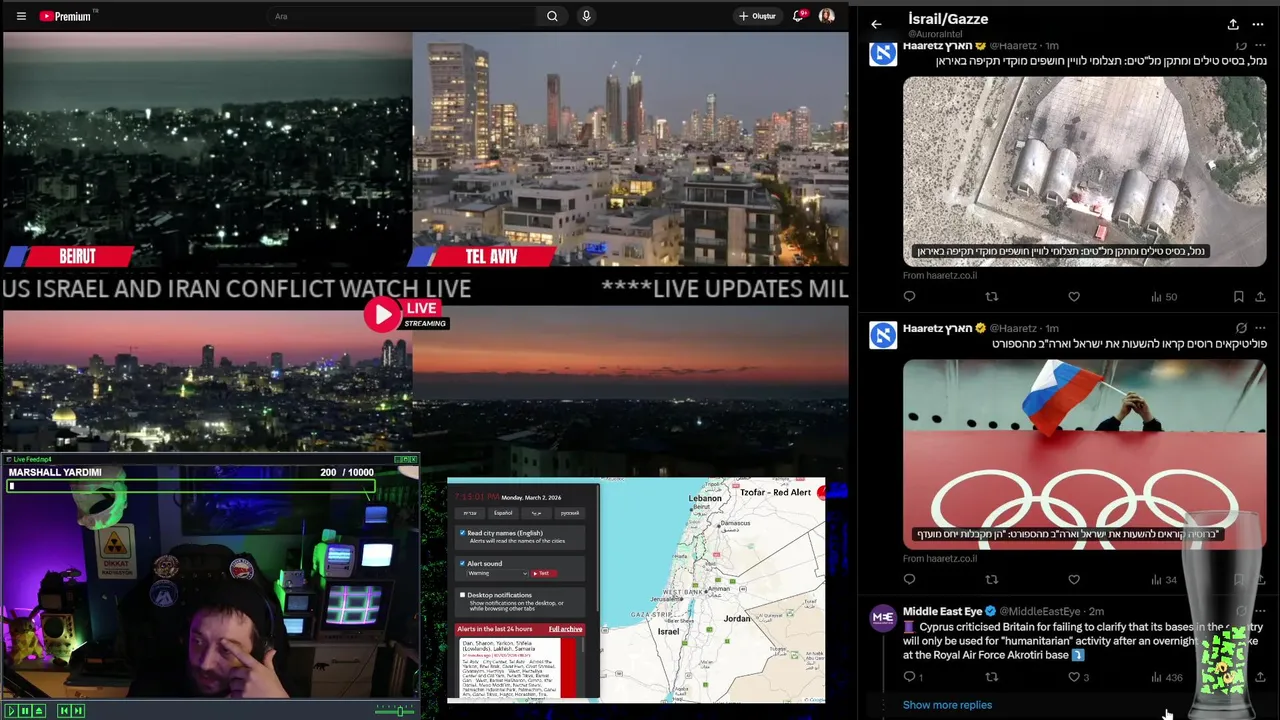
Task: Focus the YouTube Ara search field
Action: pos(400,16)
